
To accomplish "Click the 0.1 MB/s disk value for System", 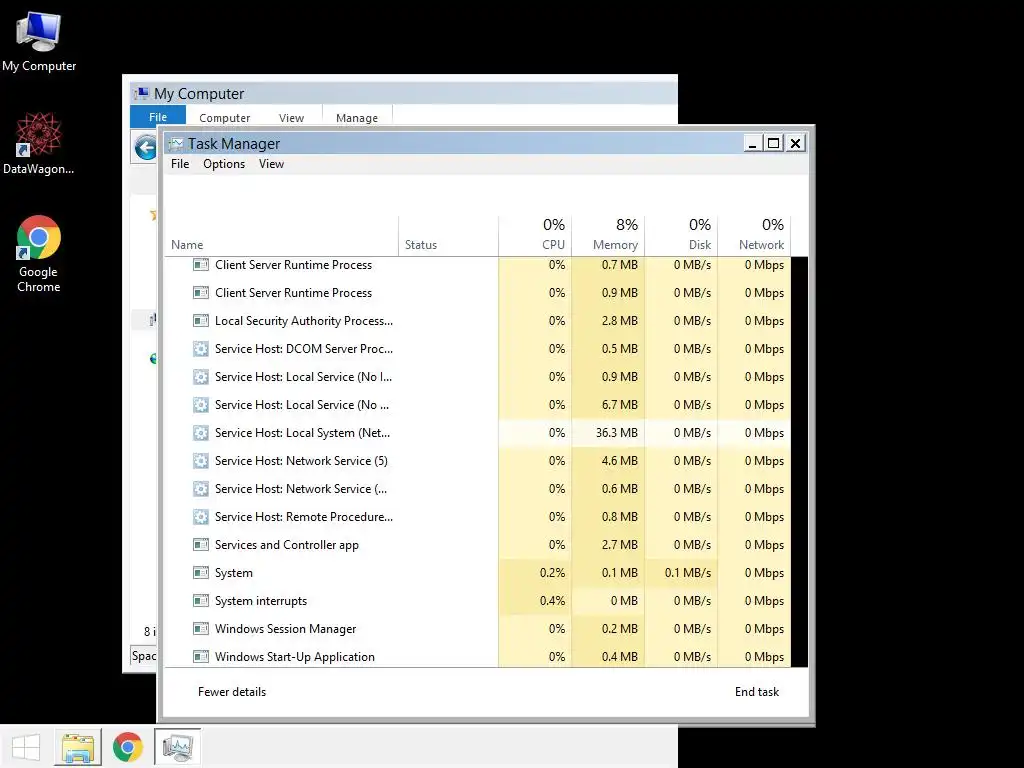I will point(688,573).
